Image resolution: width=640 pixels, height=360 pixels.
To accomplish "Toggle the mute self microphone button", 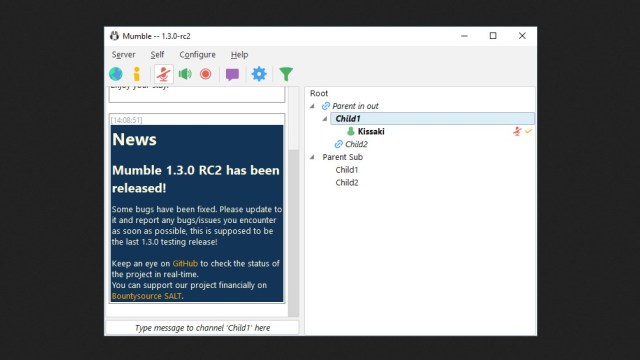I will tap(164, 74).
